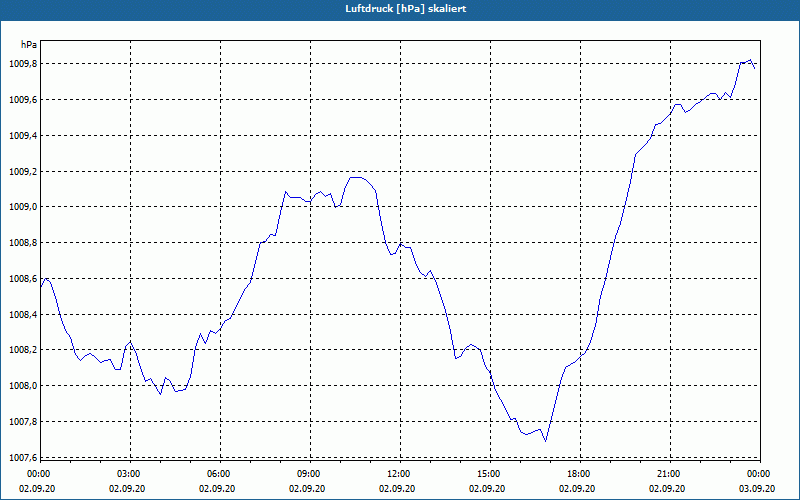800x500 pixels.
Task: Select the 'hPa' unit label on the axis
Action: (x=29, y=45)
